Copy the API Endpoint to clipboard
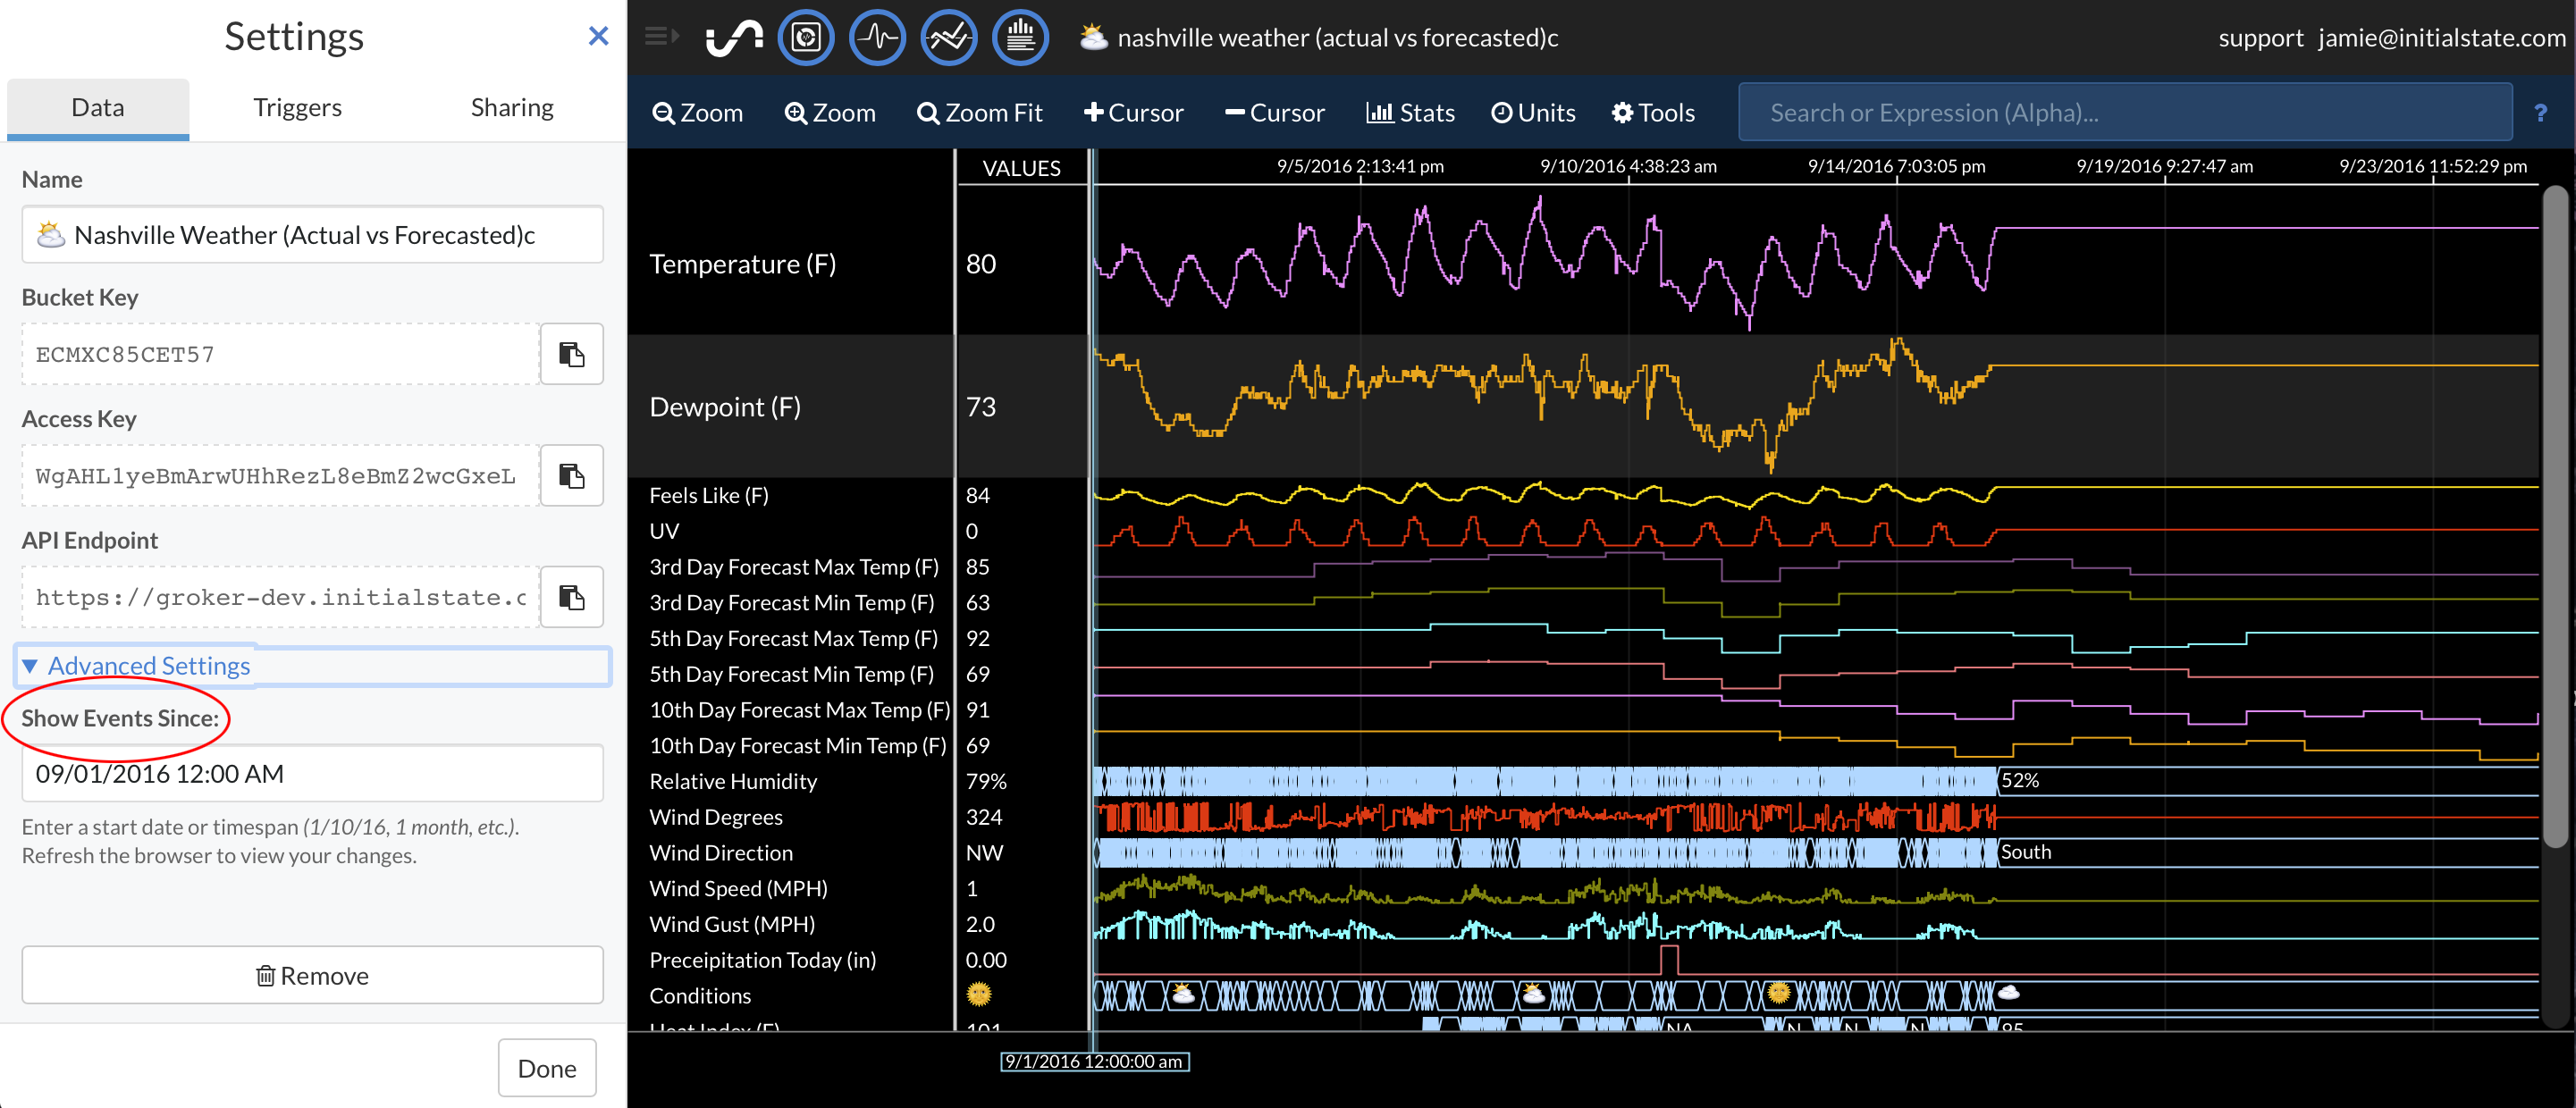This screenshot has height=1108, width=2576. (x=571, y=597)
